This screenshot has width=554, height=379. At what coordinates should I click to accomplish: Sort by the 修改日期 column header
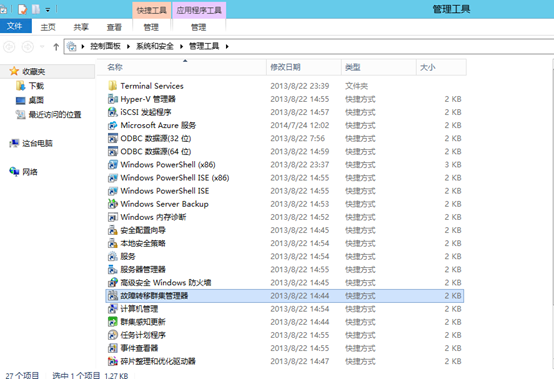[x=303, y=67]
